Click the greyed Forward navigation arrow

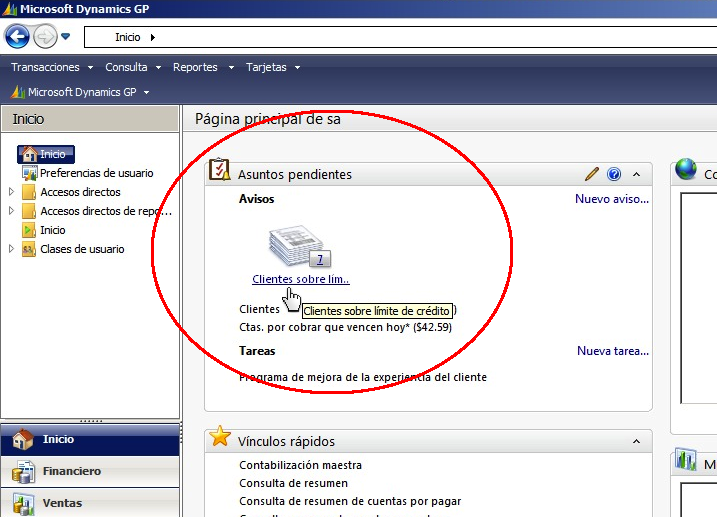[x=45, y=37]
